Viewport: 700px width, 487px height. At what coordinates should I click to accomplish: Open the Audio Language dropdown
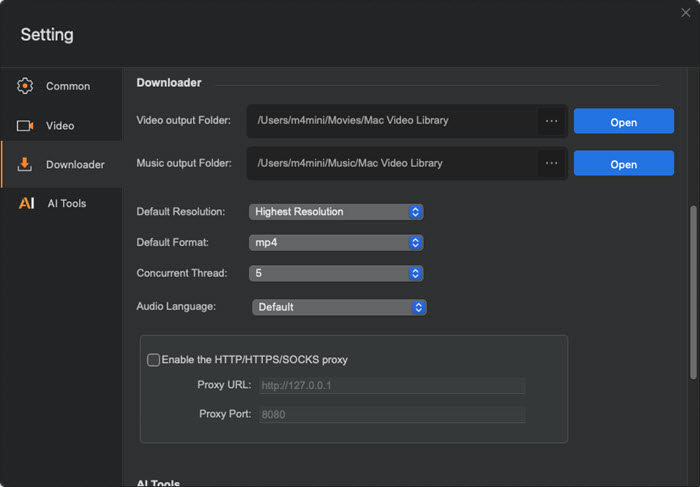[x=339, y=307]
